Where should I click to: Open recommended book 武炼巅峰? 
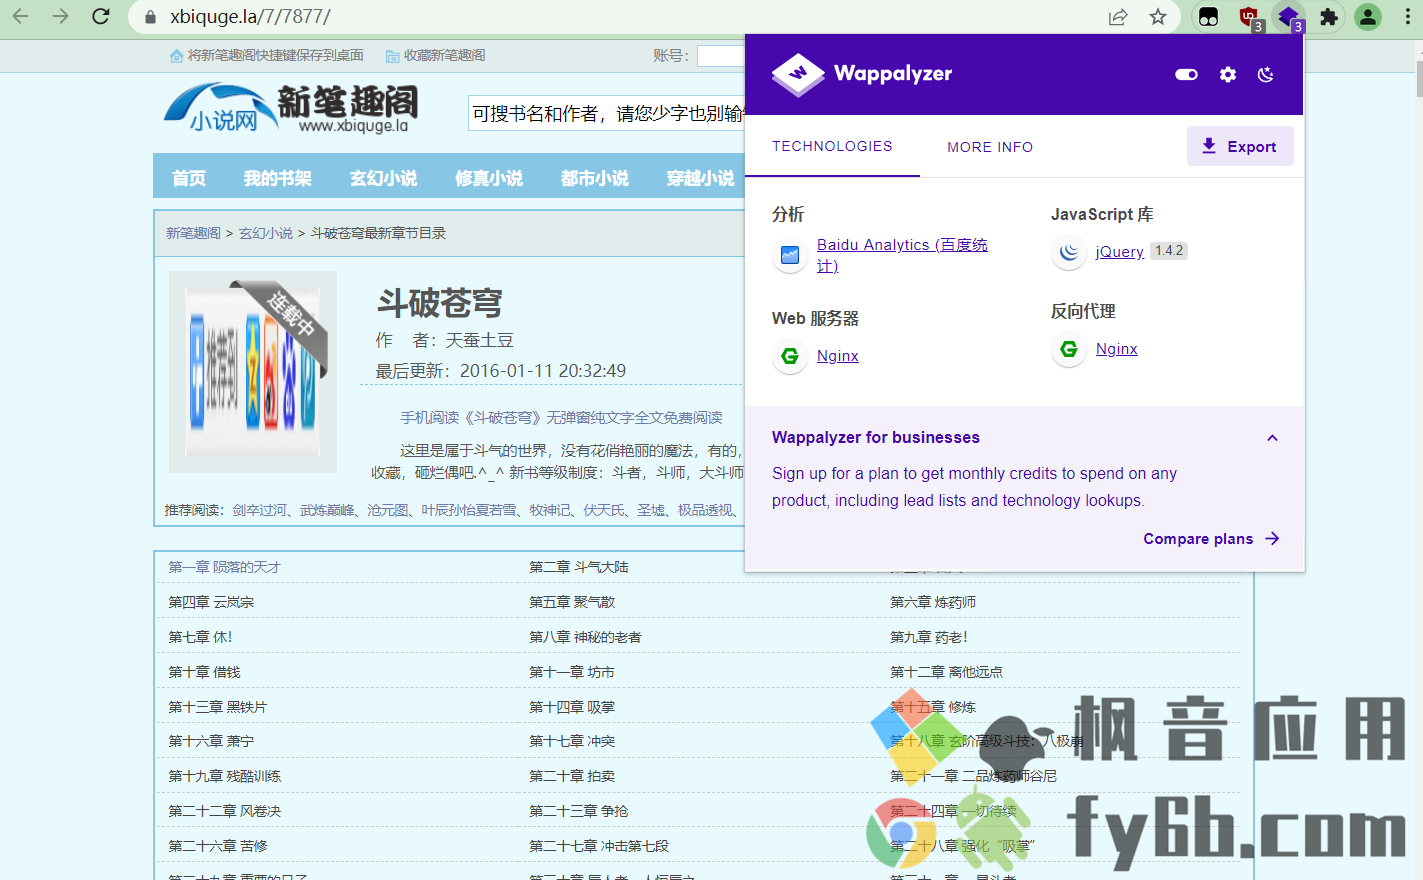327,510
